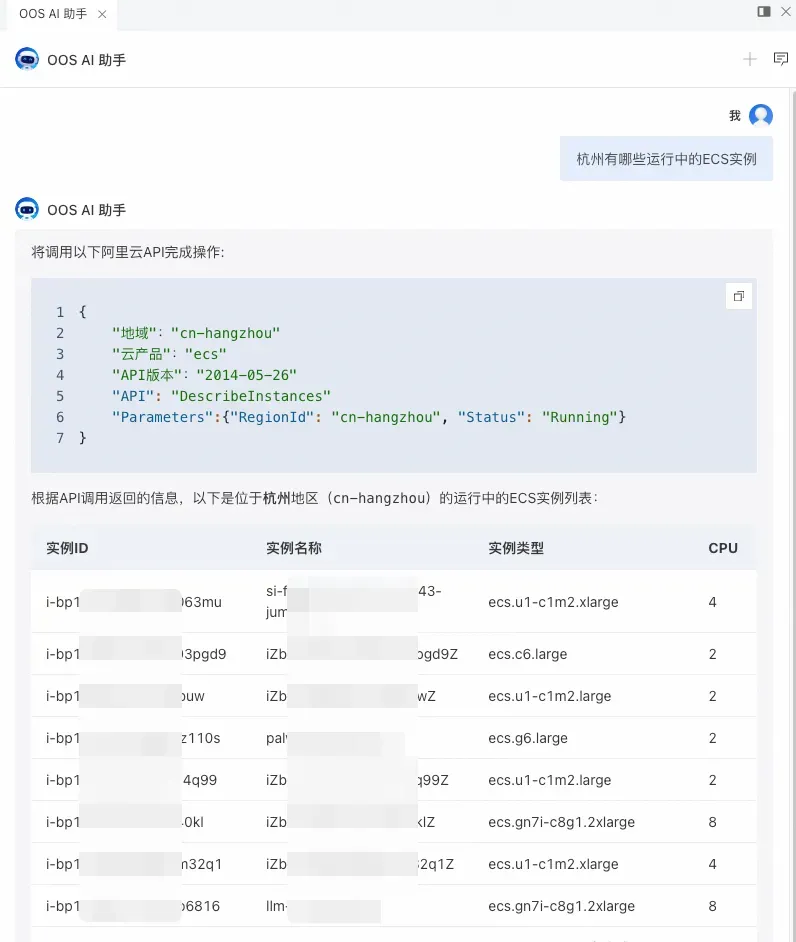Click the 实例类型 column header
The height and width of the screenshot is (942, 796).
point(516,548)
